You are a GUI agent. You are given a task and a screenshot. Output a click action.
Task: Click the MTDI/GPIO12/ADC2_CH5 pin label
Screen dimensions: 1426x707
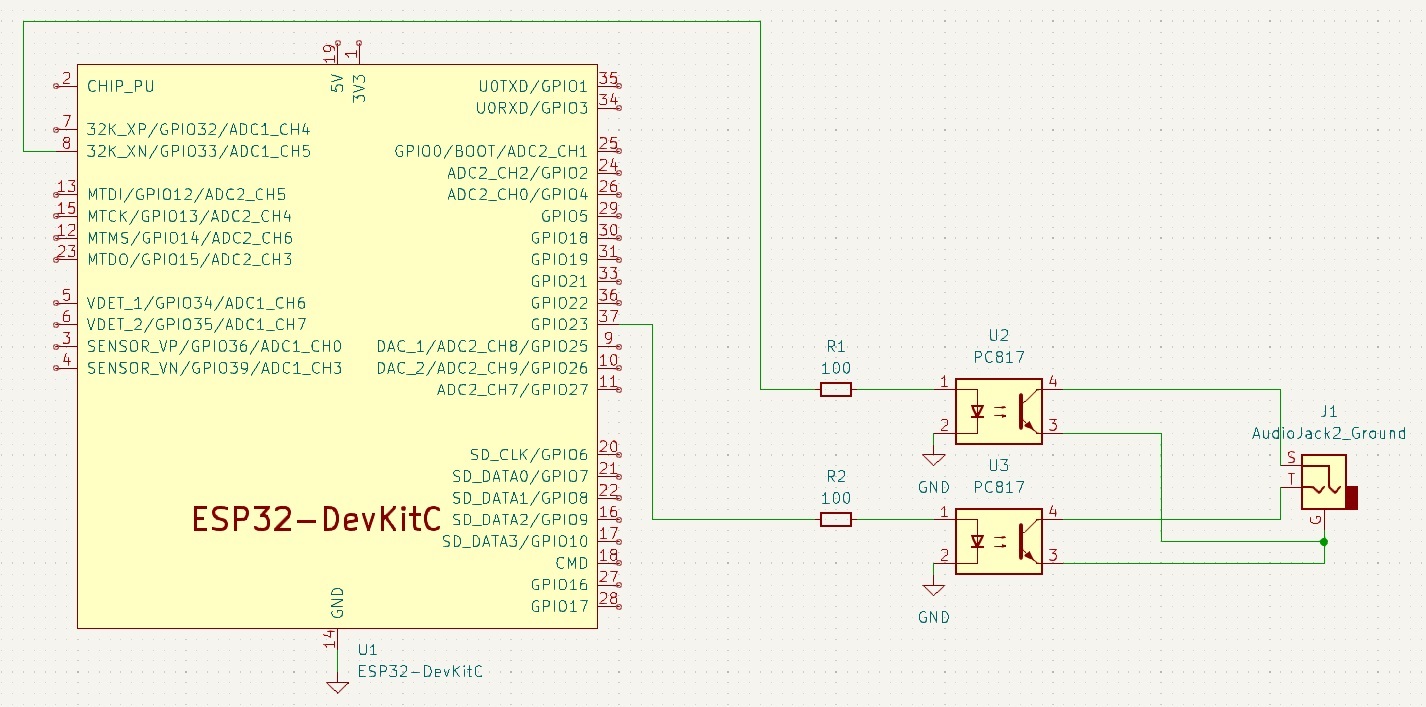[x=186, y=194]
